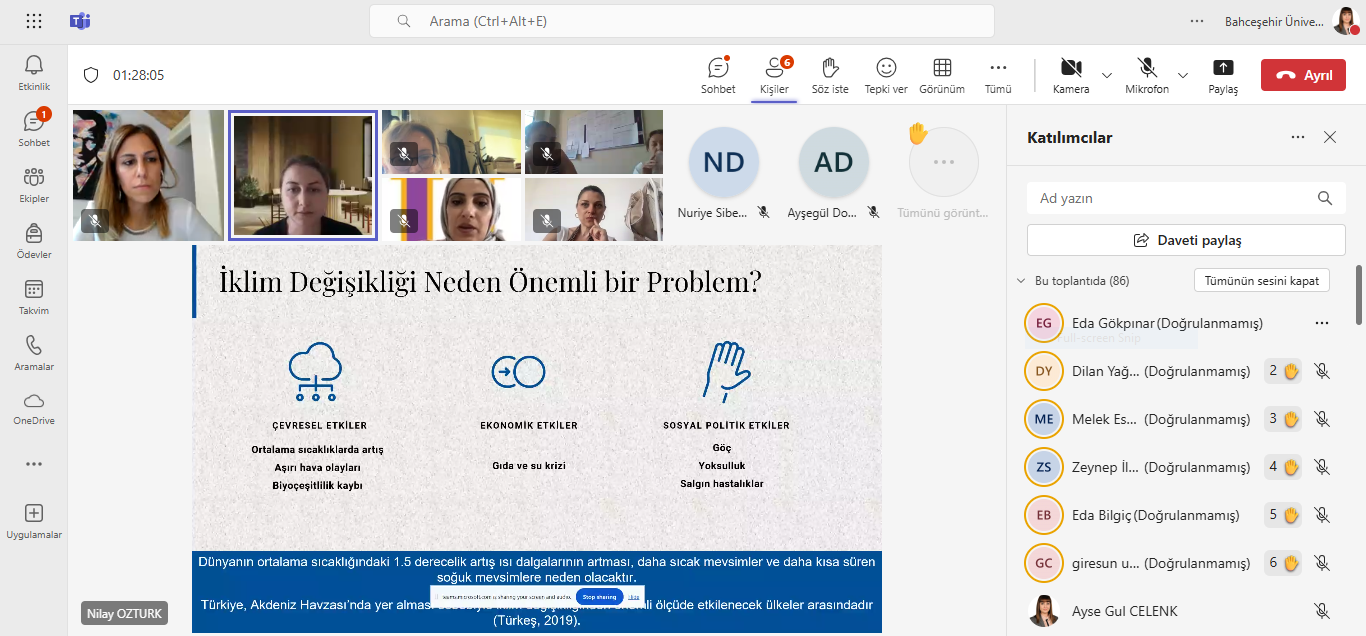Expand the microphone options dropdown arrow

tap(1183, 75)
